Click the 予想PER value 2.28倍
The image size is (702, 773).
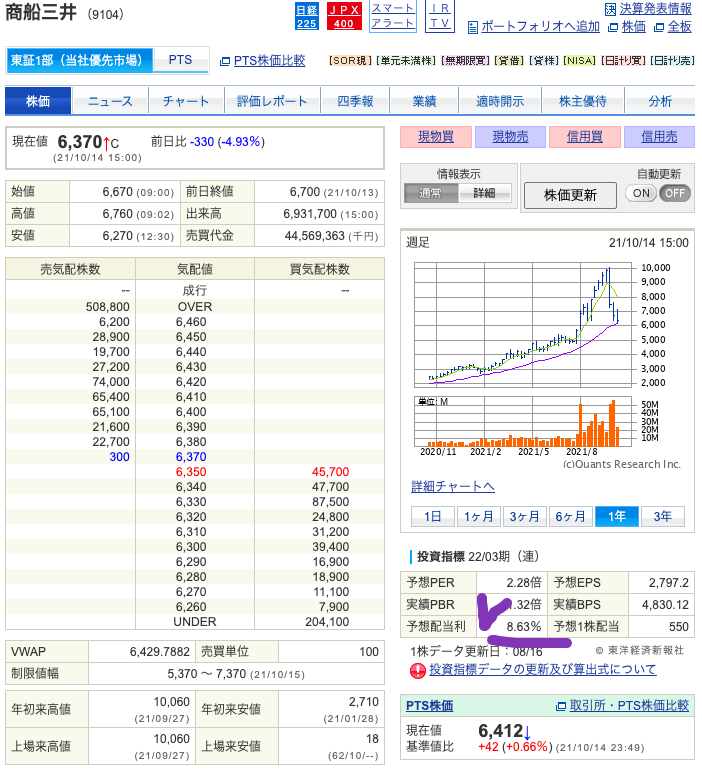coord(524,583)
